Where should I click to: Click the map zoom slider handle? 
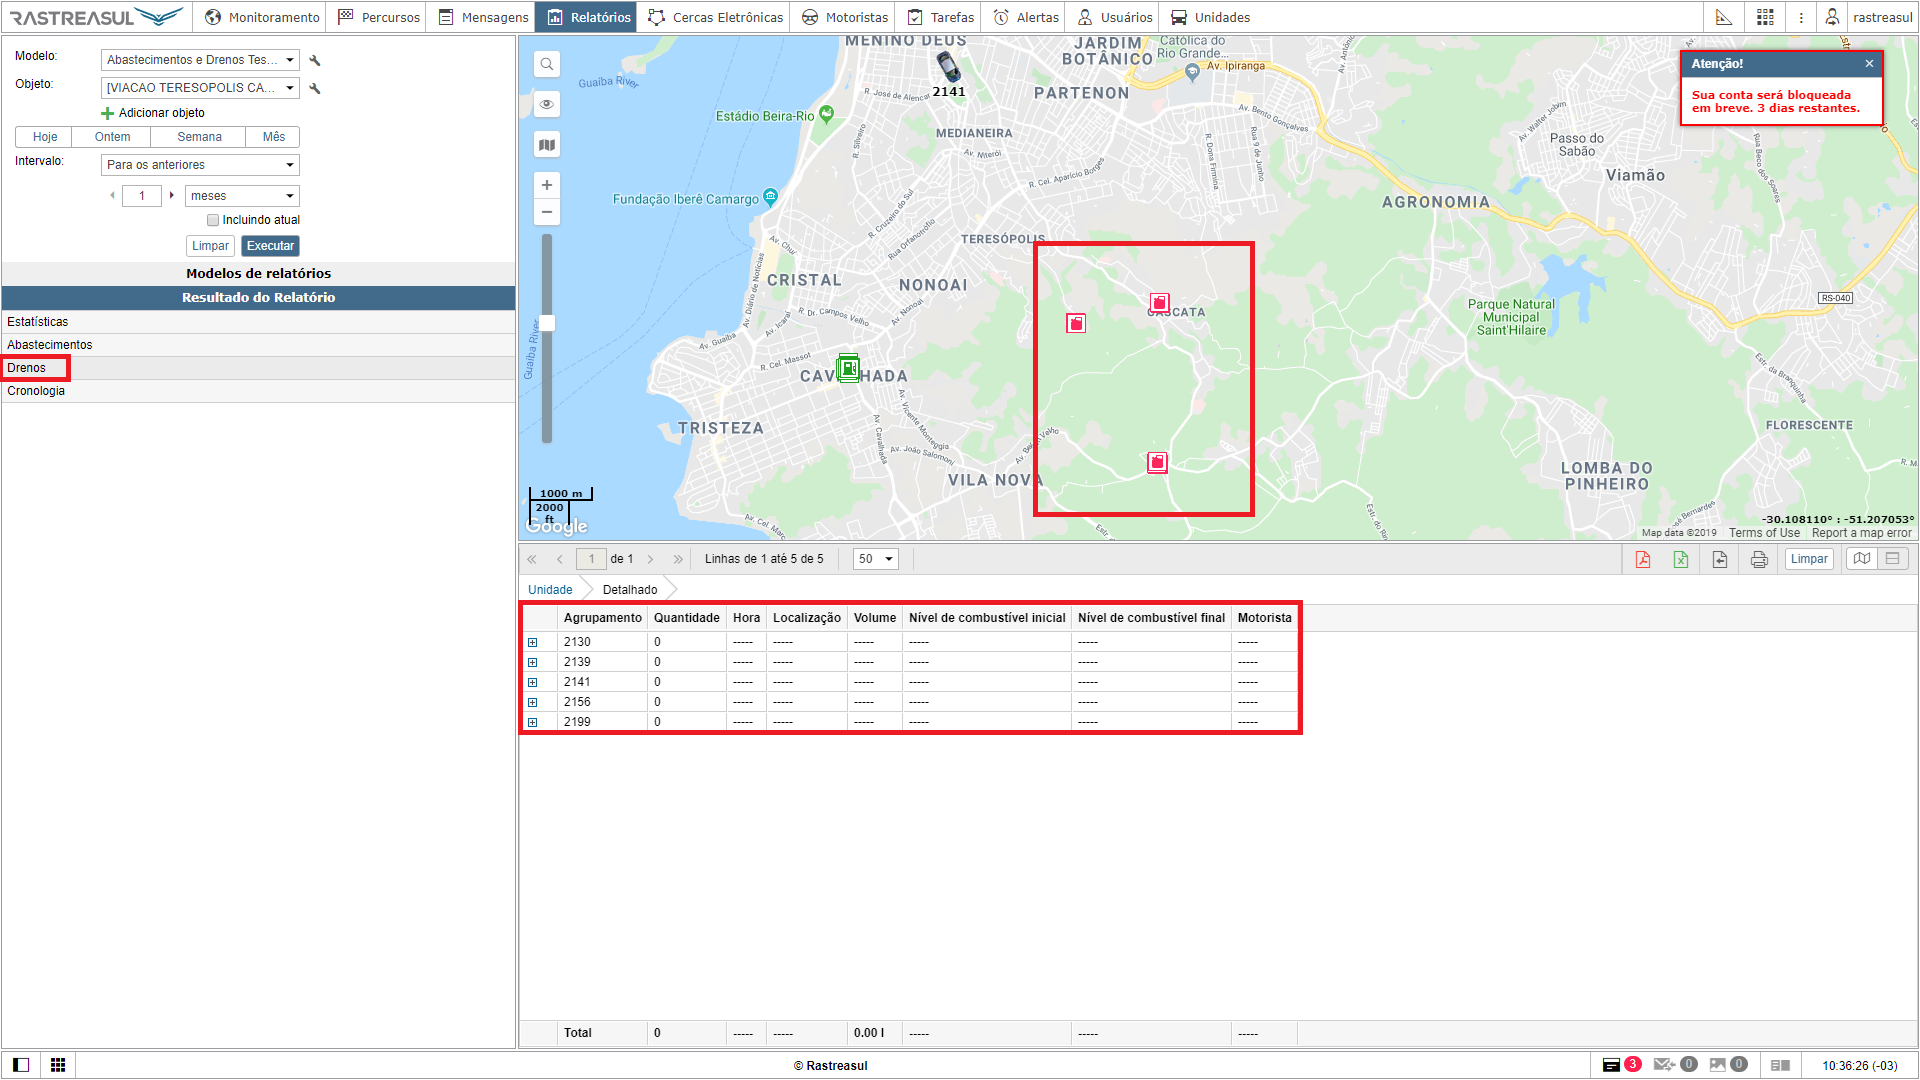[547, 323]
